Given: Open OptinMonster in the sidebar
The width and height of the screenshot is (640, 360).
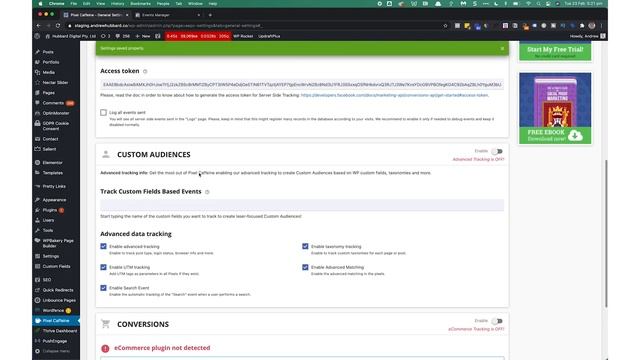Looking at the screenshot, I should pos(56,113).
